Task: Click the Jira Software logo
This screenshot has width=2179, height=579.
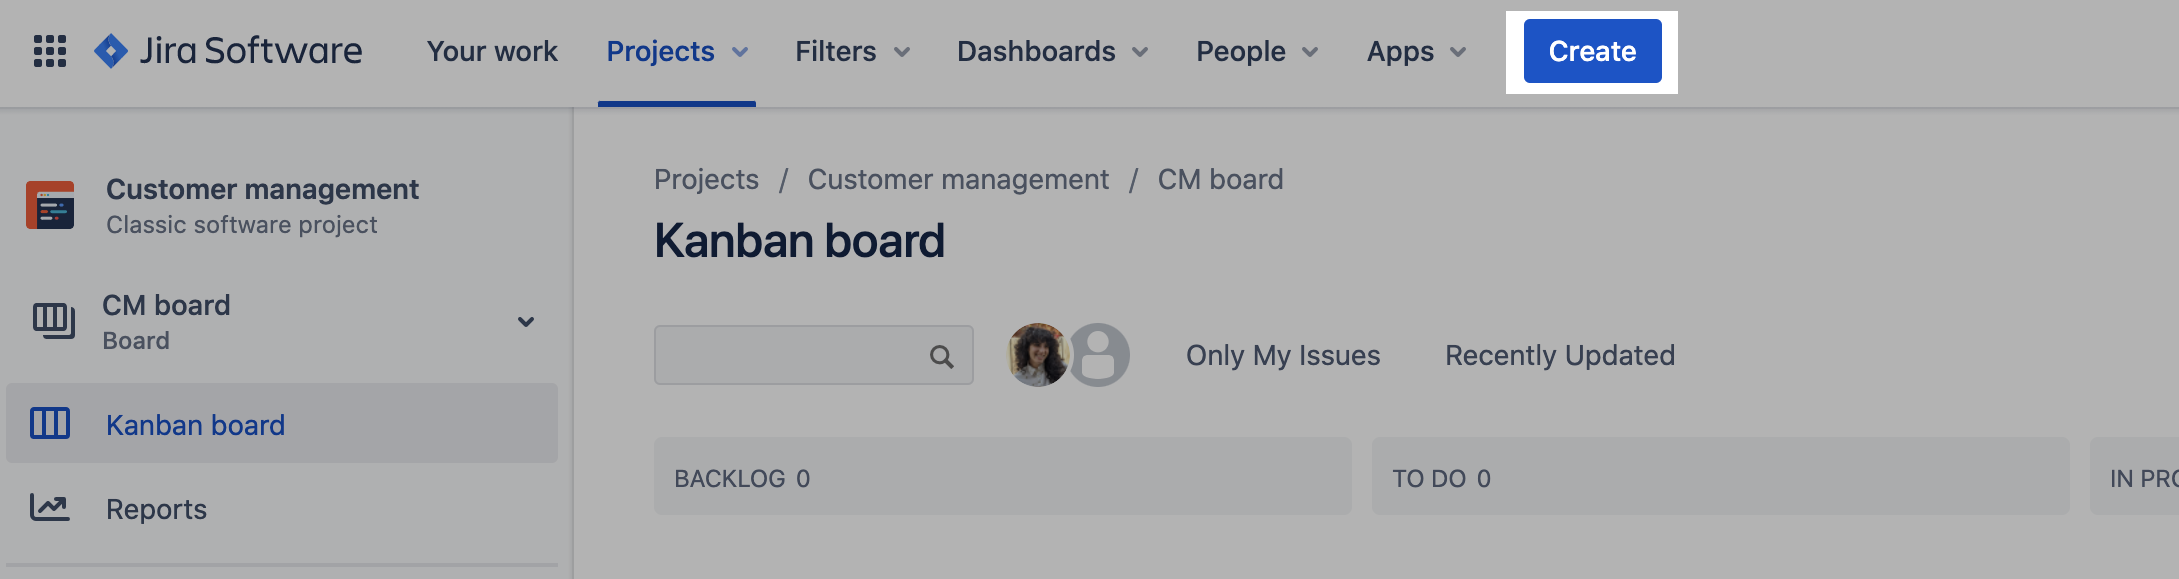Action: [228, 51]
